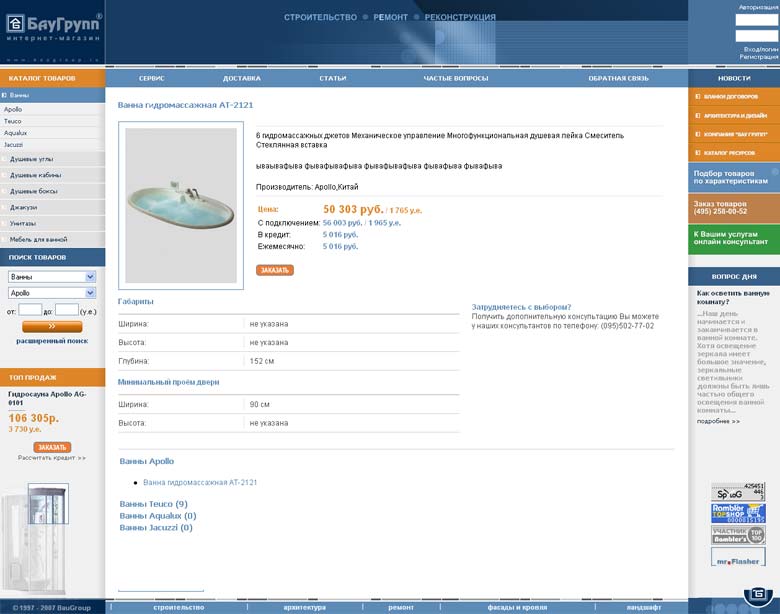
Task: Open Подбор товаров по характеристикам banner
Action: (x=734, y=177)
